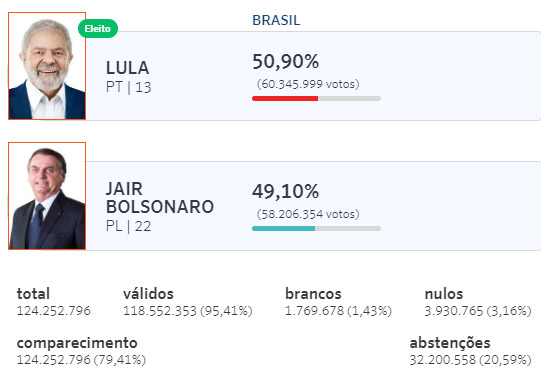Click the JAIR BOLSONARO candidate name
Image resolution: width=541 pixels, height=382 pixels.
(x=160, y=198)
